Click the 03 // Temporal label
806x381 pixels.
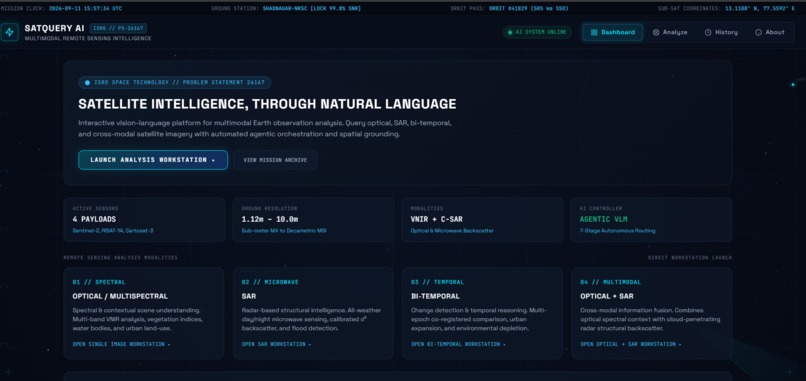pyautogui.click(x=437, y=282)
